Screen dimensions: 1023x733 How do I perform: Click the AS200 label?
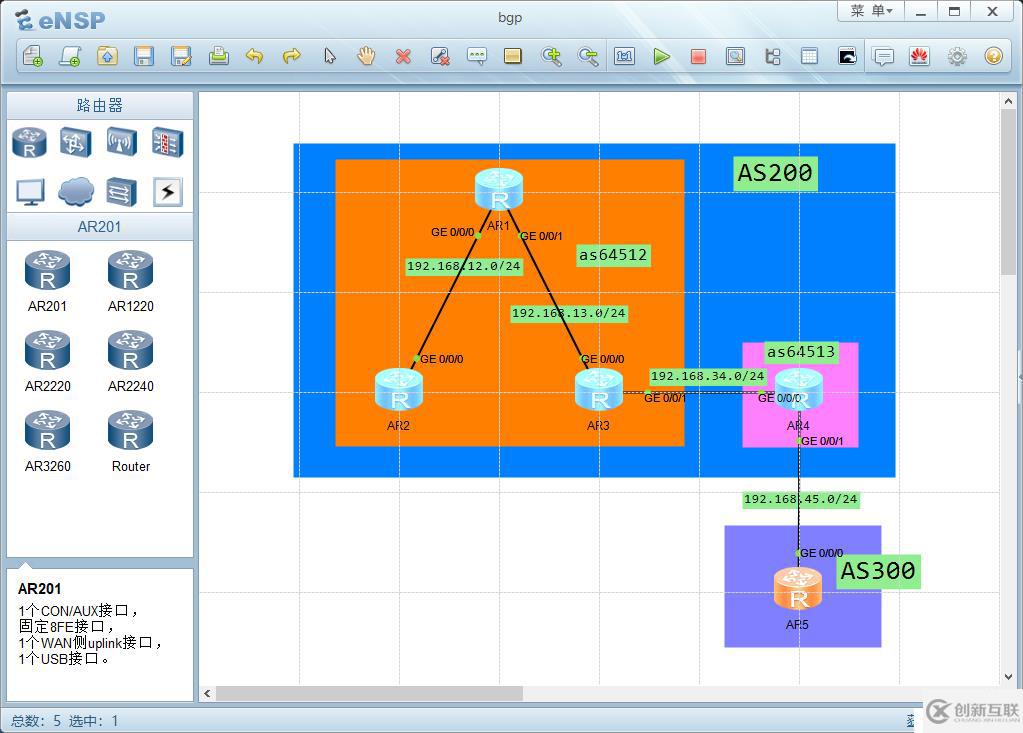click(775, 173)
